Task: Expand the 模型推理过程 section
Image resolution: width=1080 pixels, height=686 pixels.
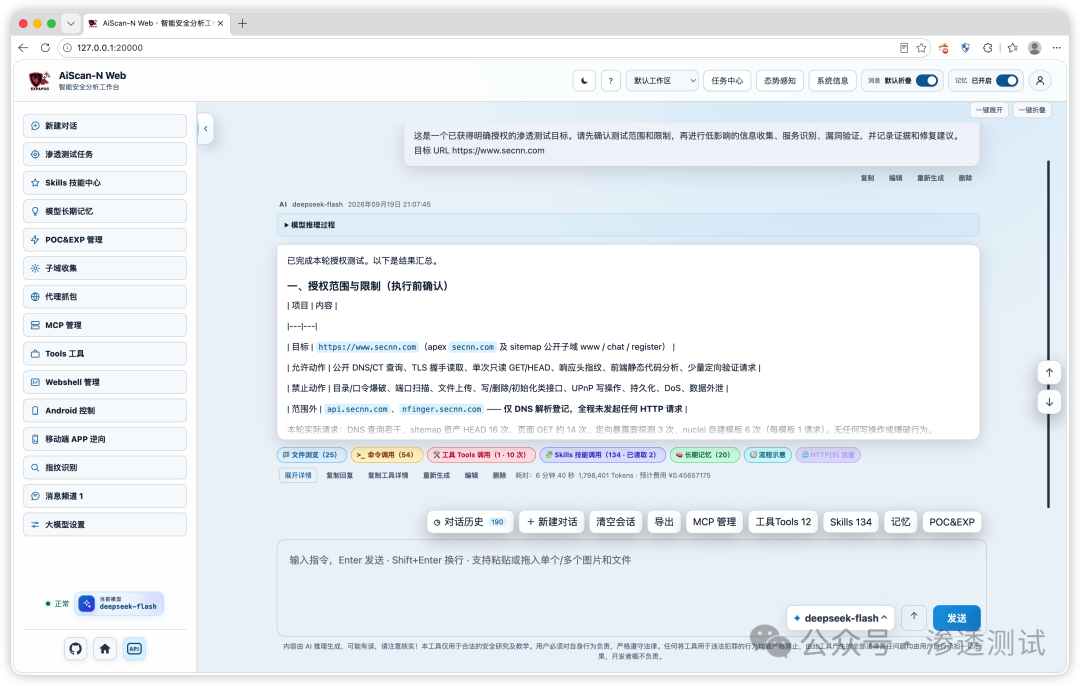Action: tap(628, 225)
